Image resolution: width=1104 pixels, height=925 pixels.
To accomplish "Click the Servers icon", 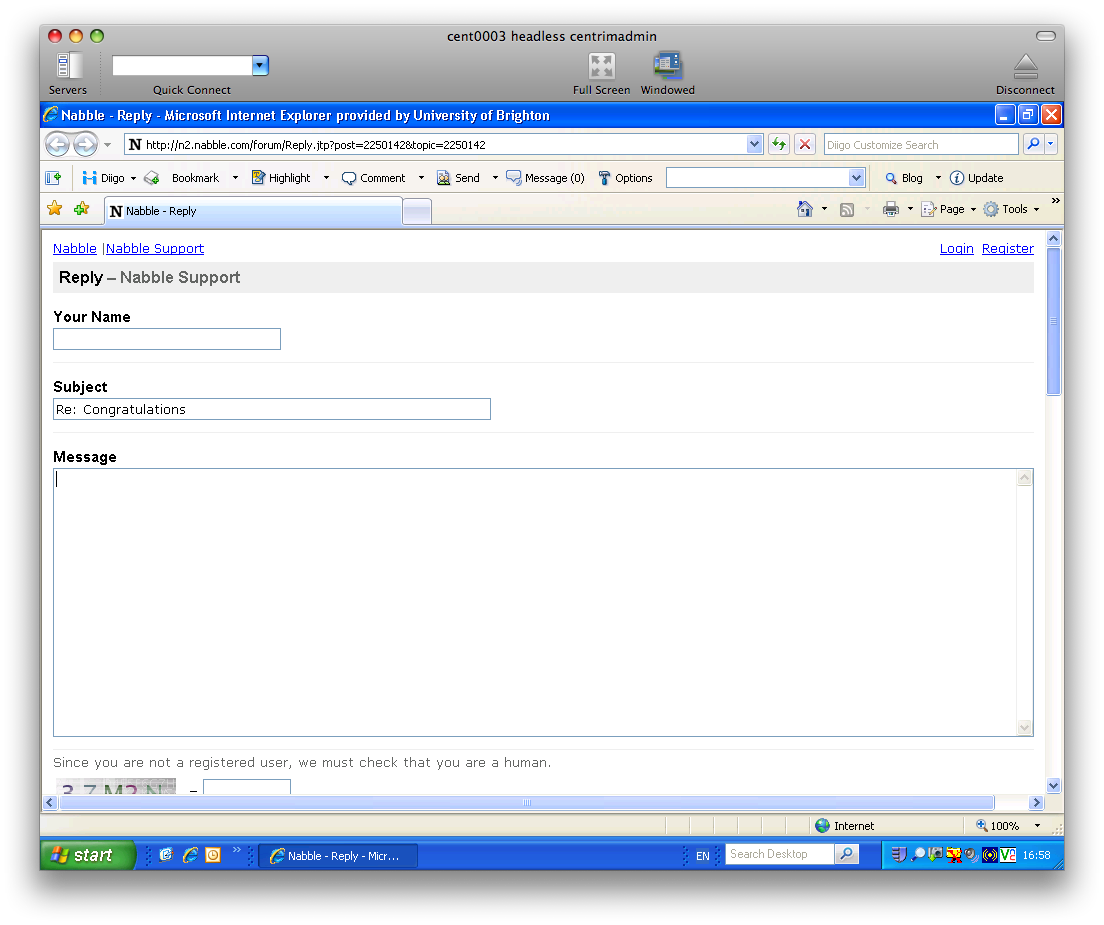I will 68,67.
